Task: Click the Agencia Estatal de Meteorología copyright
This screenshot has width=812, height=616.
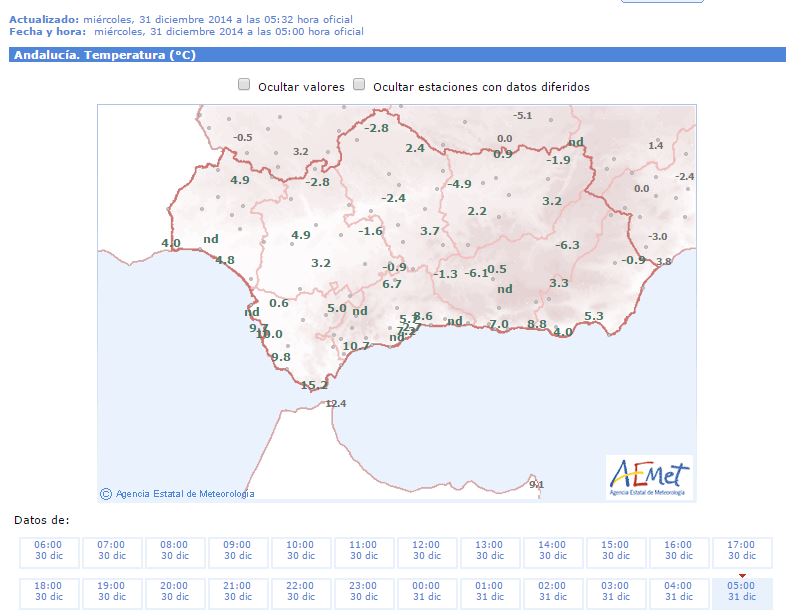Action: (178, 493)
